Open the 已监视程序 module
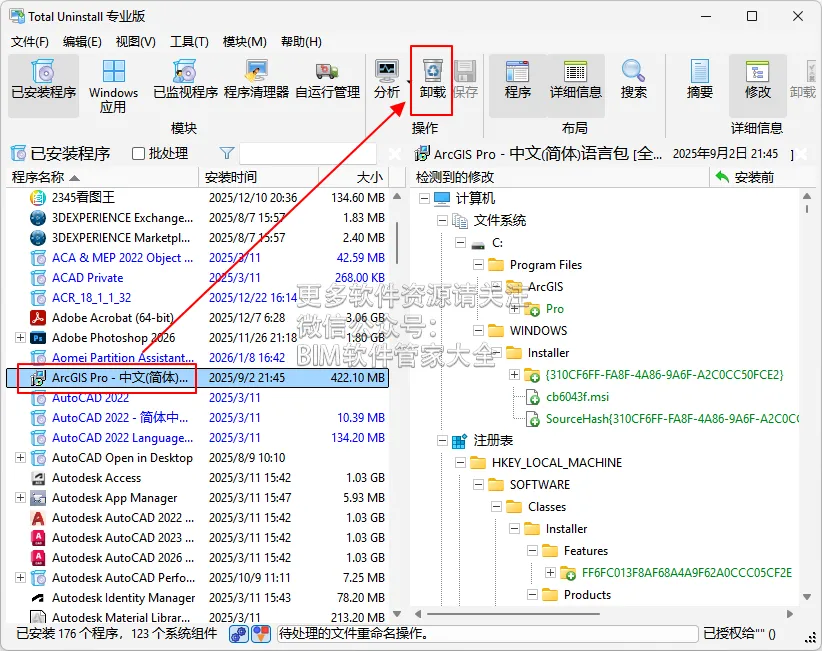This screenshot has height=651, width=822. [x=185, y=79]
